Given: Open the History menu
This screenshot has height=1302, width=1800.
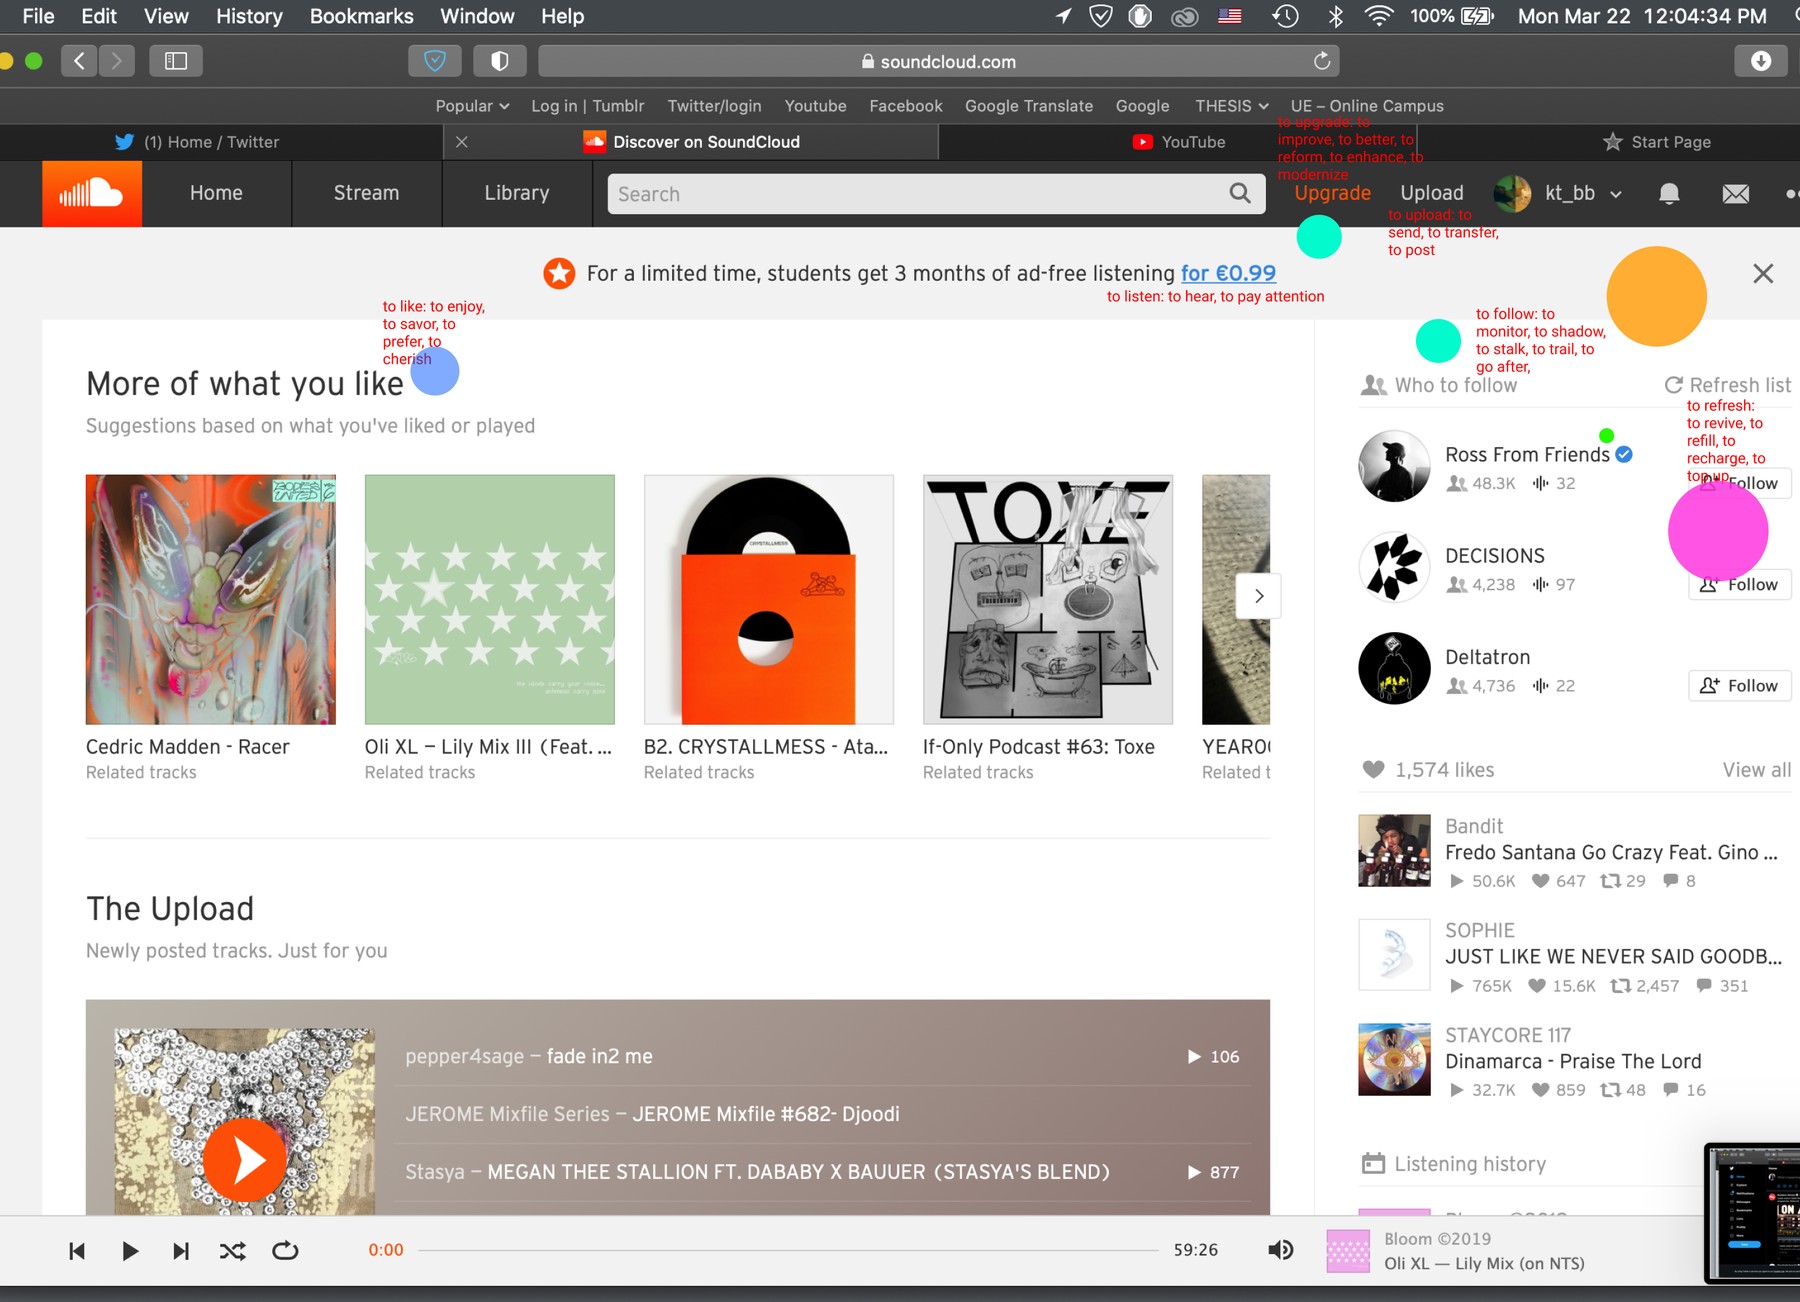Looking at the screenshot, I should coord(249,16).
